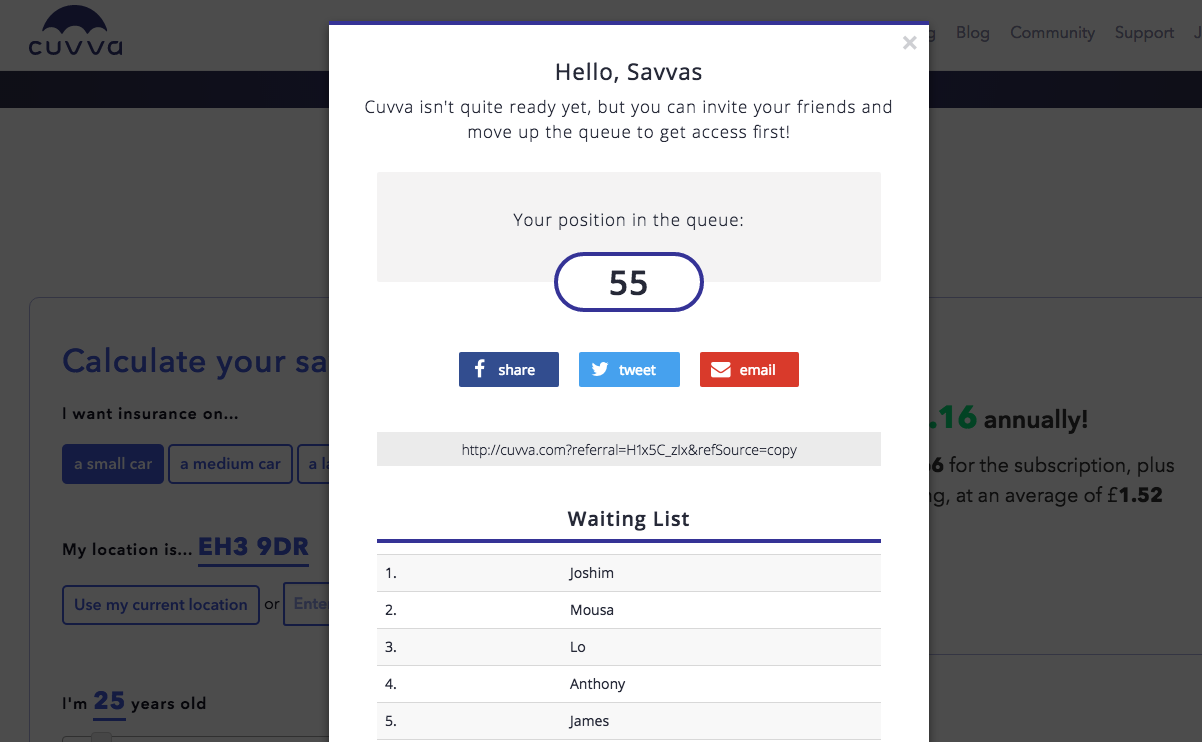Click the queue position number 55
Screen dimensions: 1202x742
point(629,282)
